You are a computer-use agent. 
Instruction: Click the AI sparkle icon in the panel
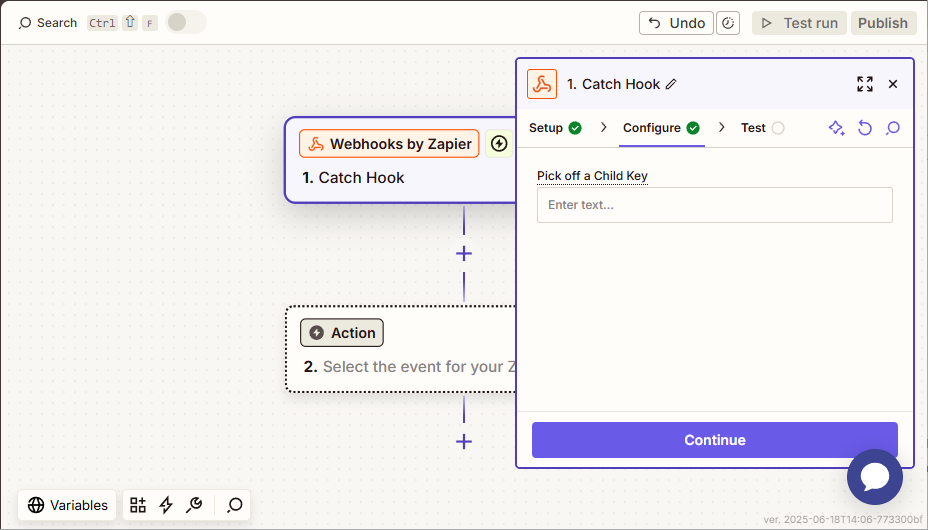point(836,128)
